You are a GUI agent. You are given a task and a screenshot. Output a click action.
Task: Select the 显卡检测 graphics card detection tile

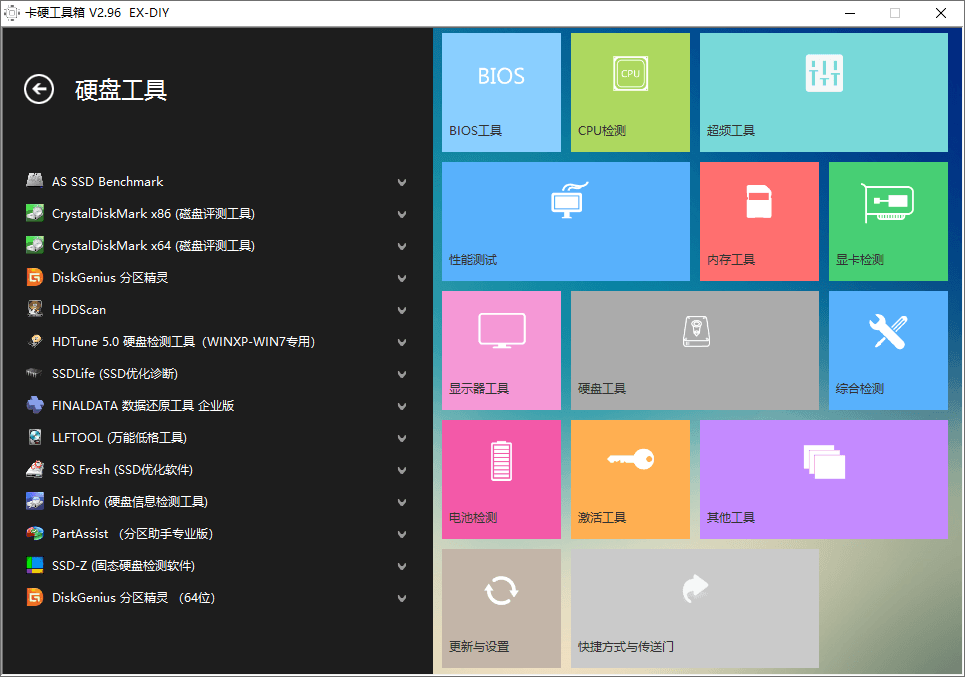tap(887, 221)
